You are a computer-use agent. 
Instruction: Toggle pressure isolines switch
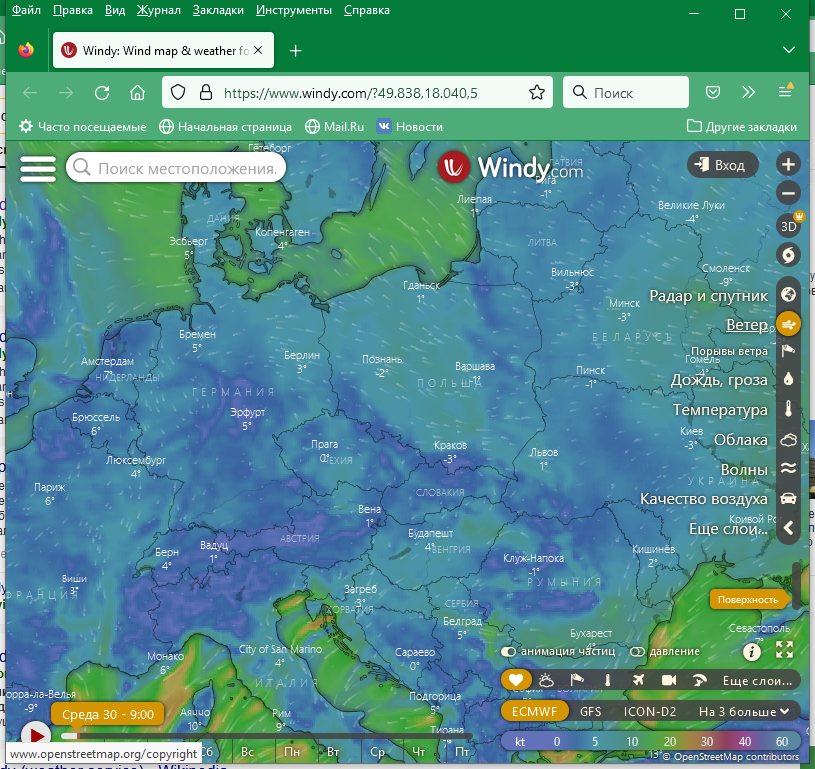pyautogui.click(x=637, y=652)
